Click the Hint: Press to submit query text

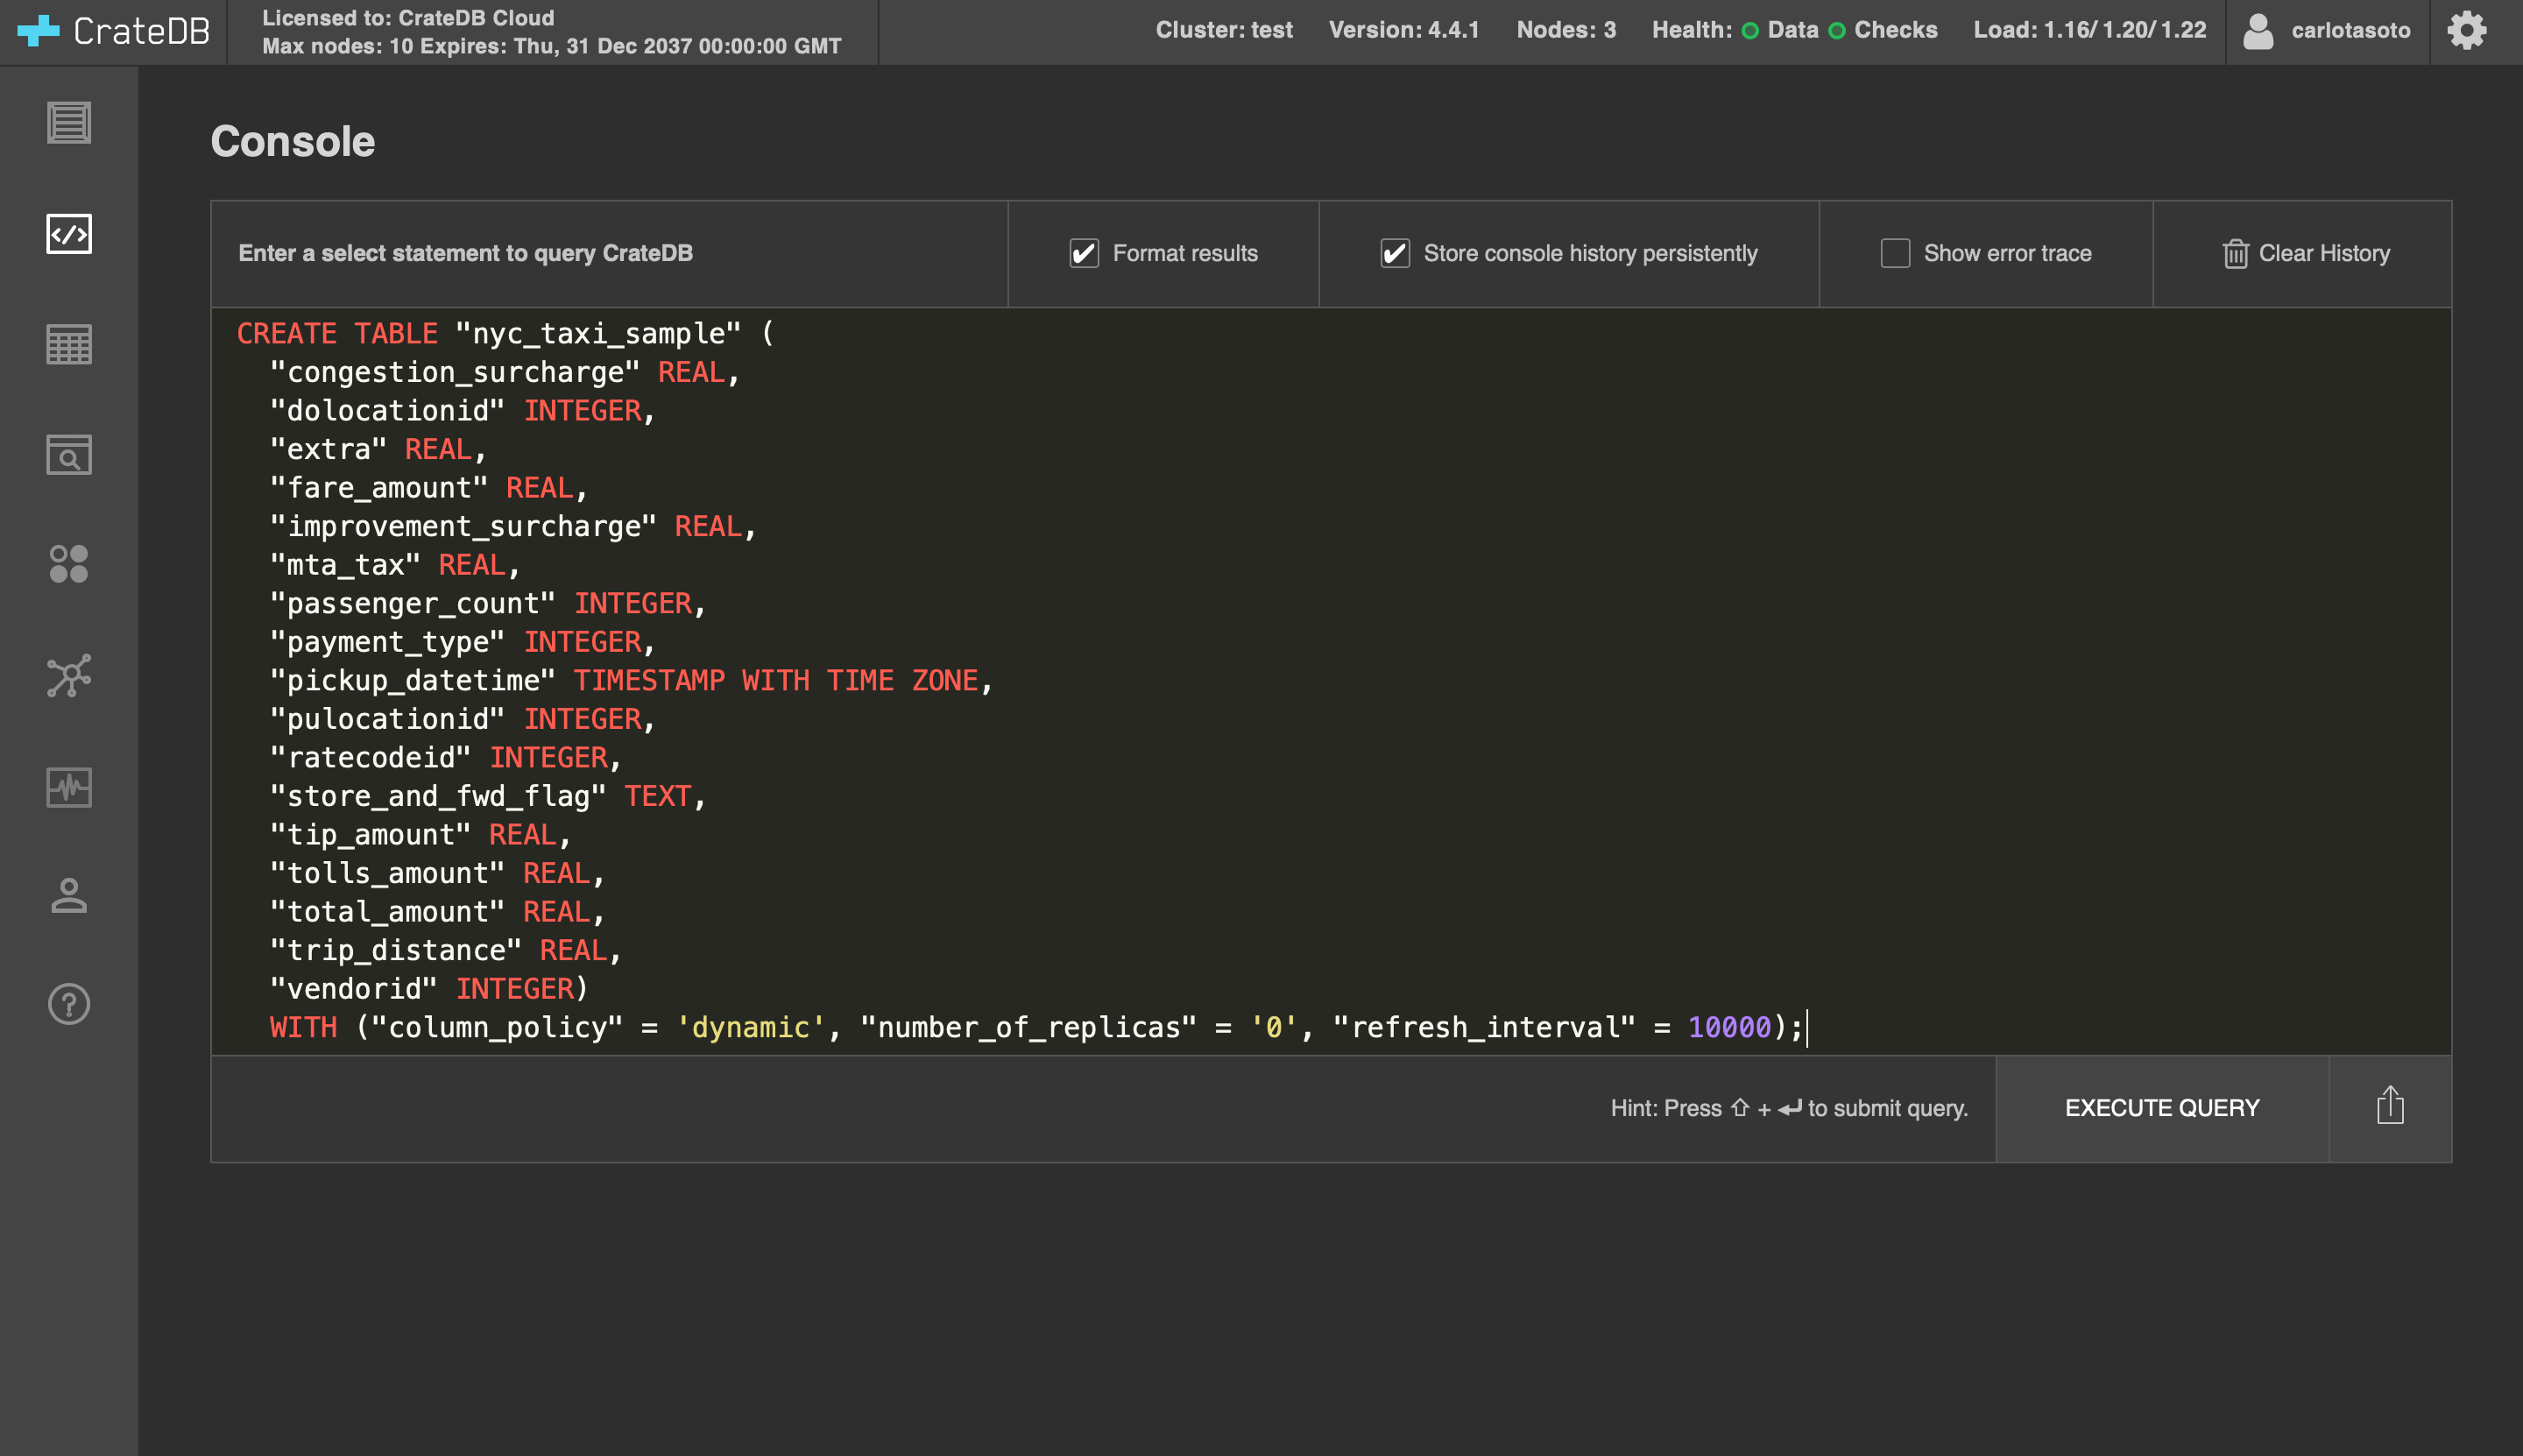pyautogui.click(x=1789, y=1108)
